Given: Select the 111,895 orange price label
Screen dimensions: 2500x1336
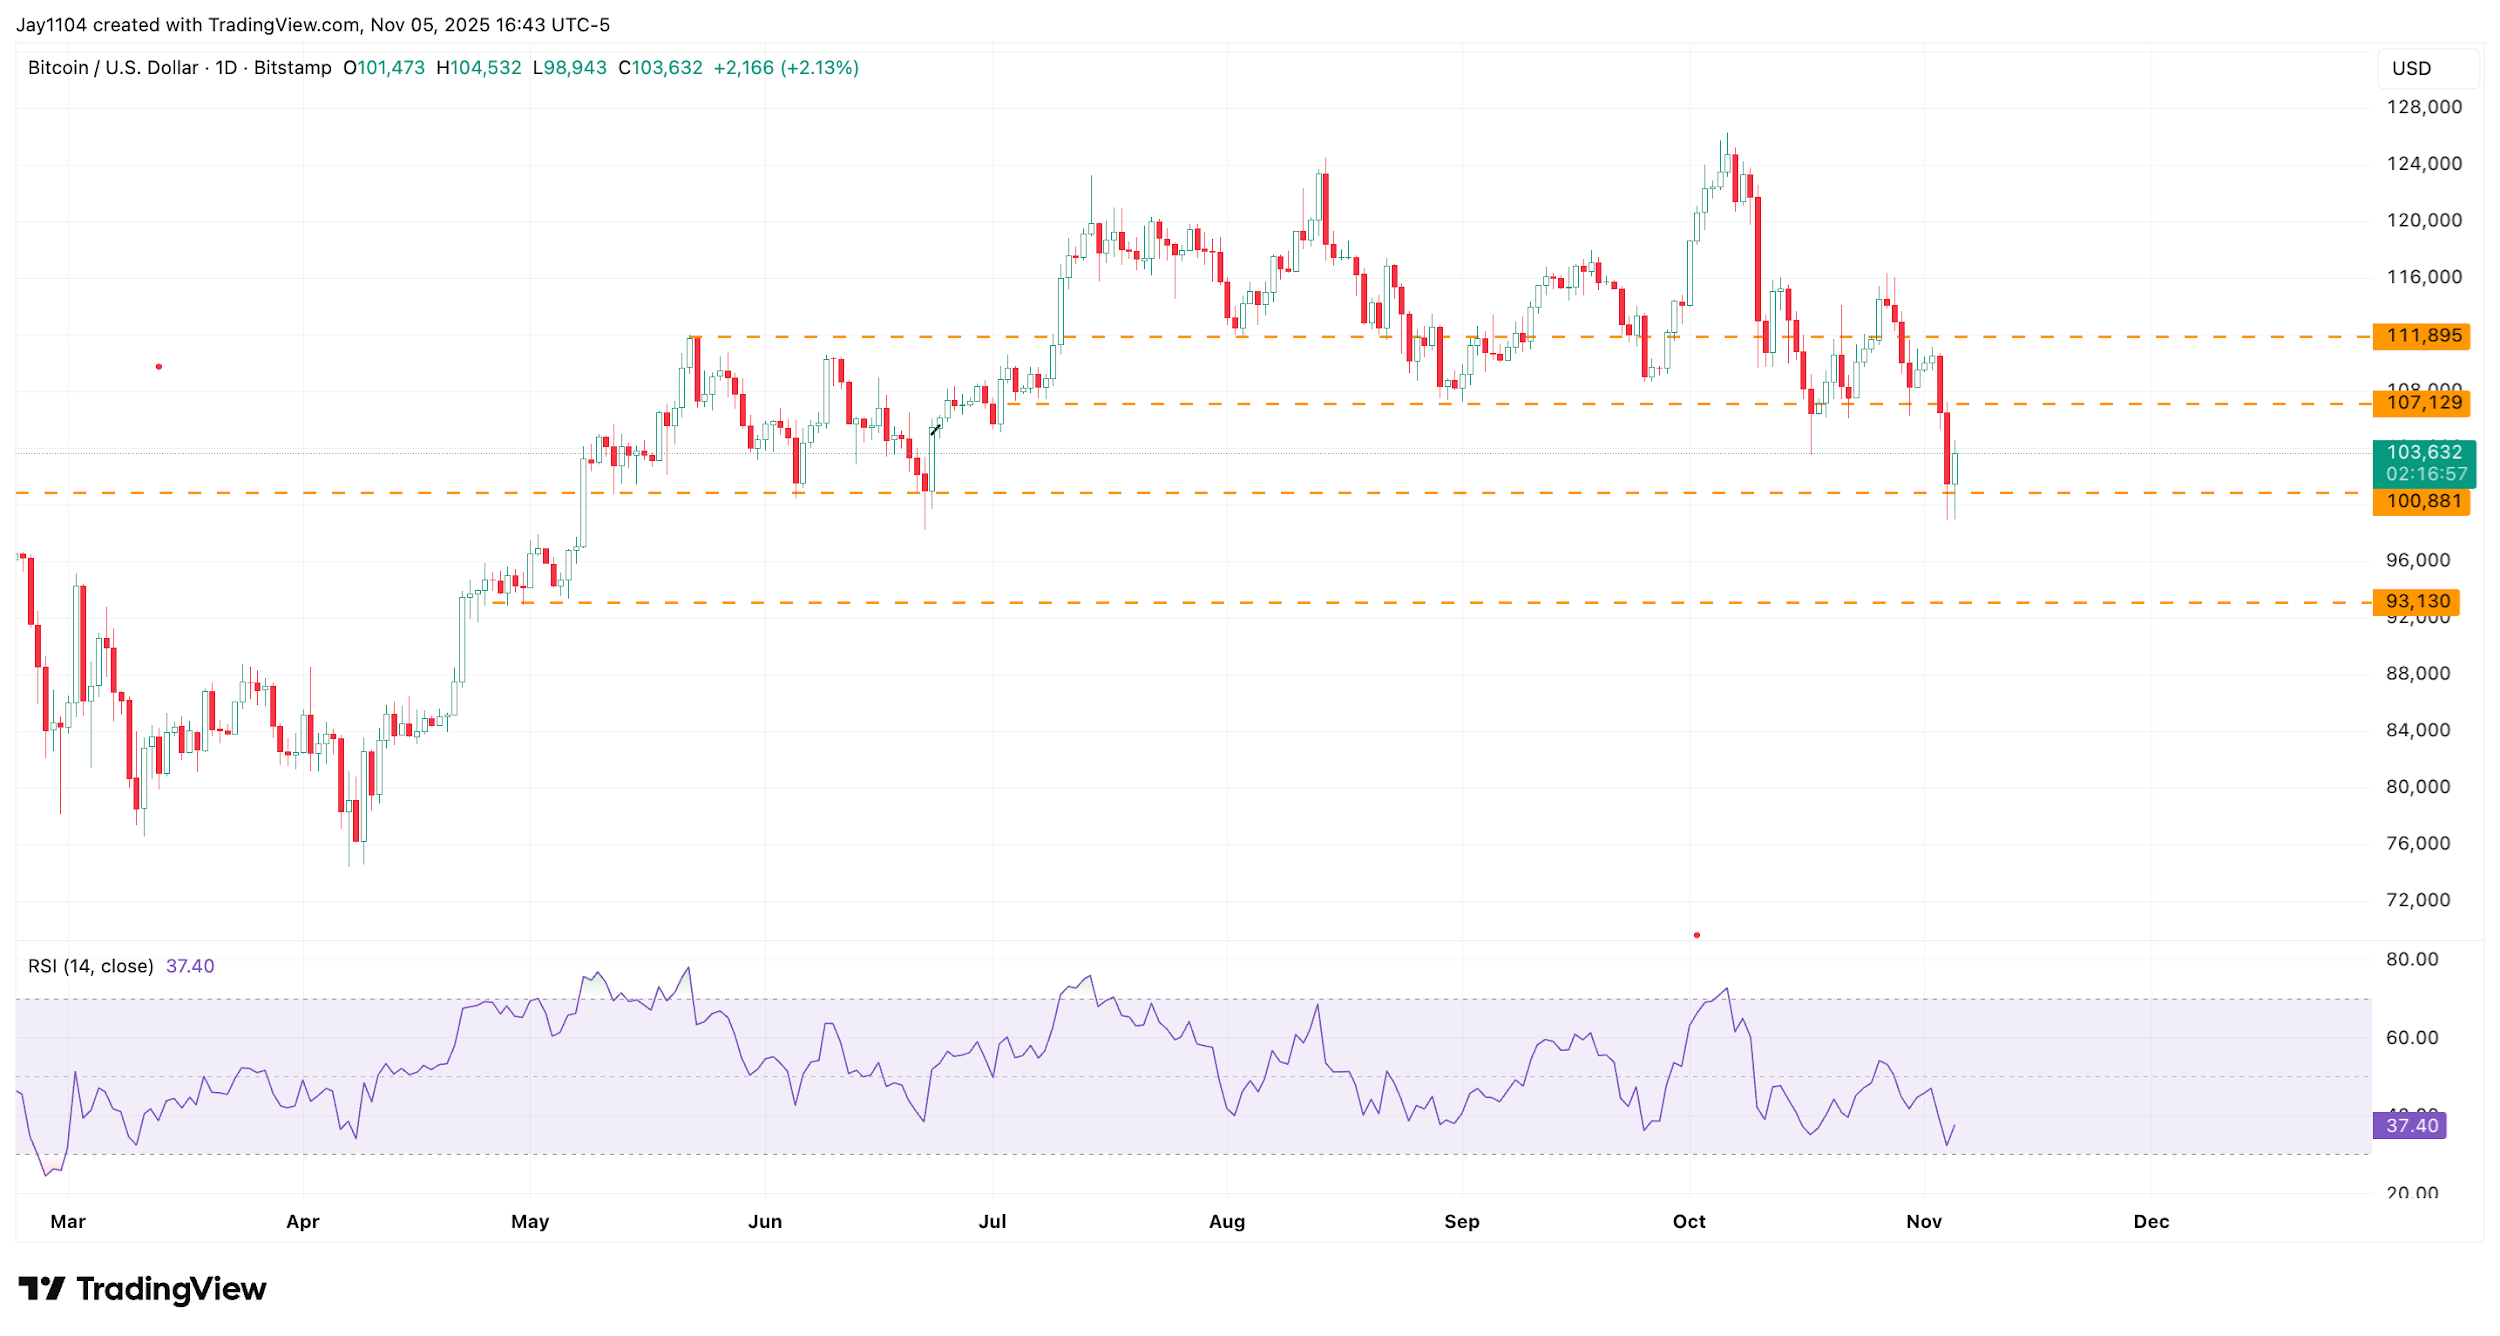Looking at the screenshot, I should 2421,336.
